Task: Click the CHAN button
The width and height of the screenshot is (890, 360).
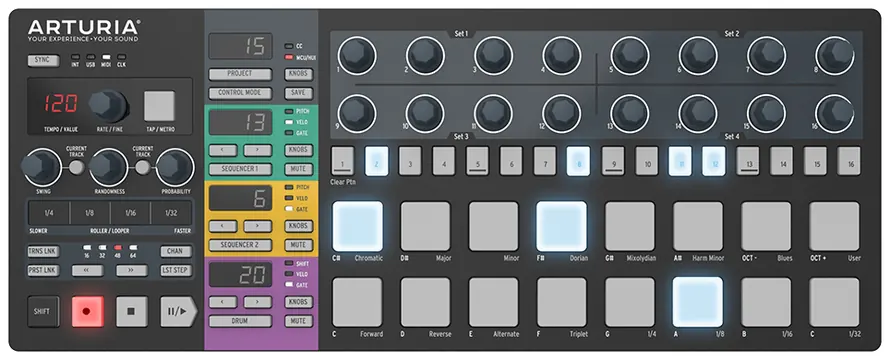Action: tap(175, 252)
